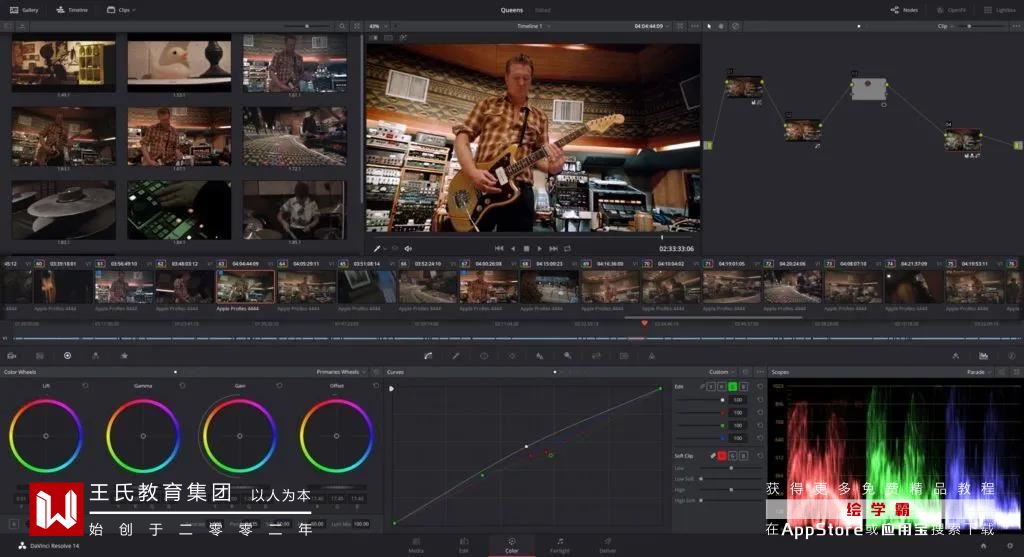Open the Key palette icon
This screenshot has height=557, width=1024.
pyautogui.click(x=568, y=356)
